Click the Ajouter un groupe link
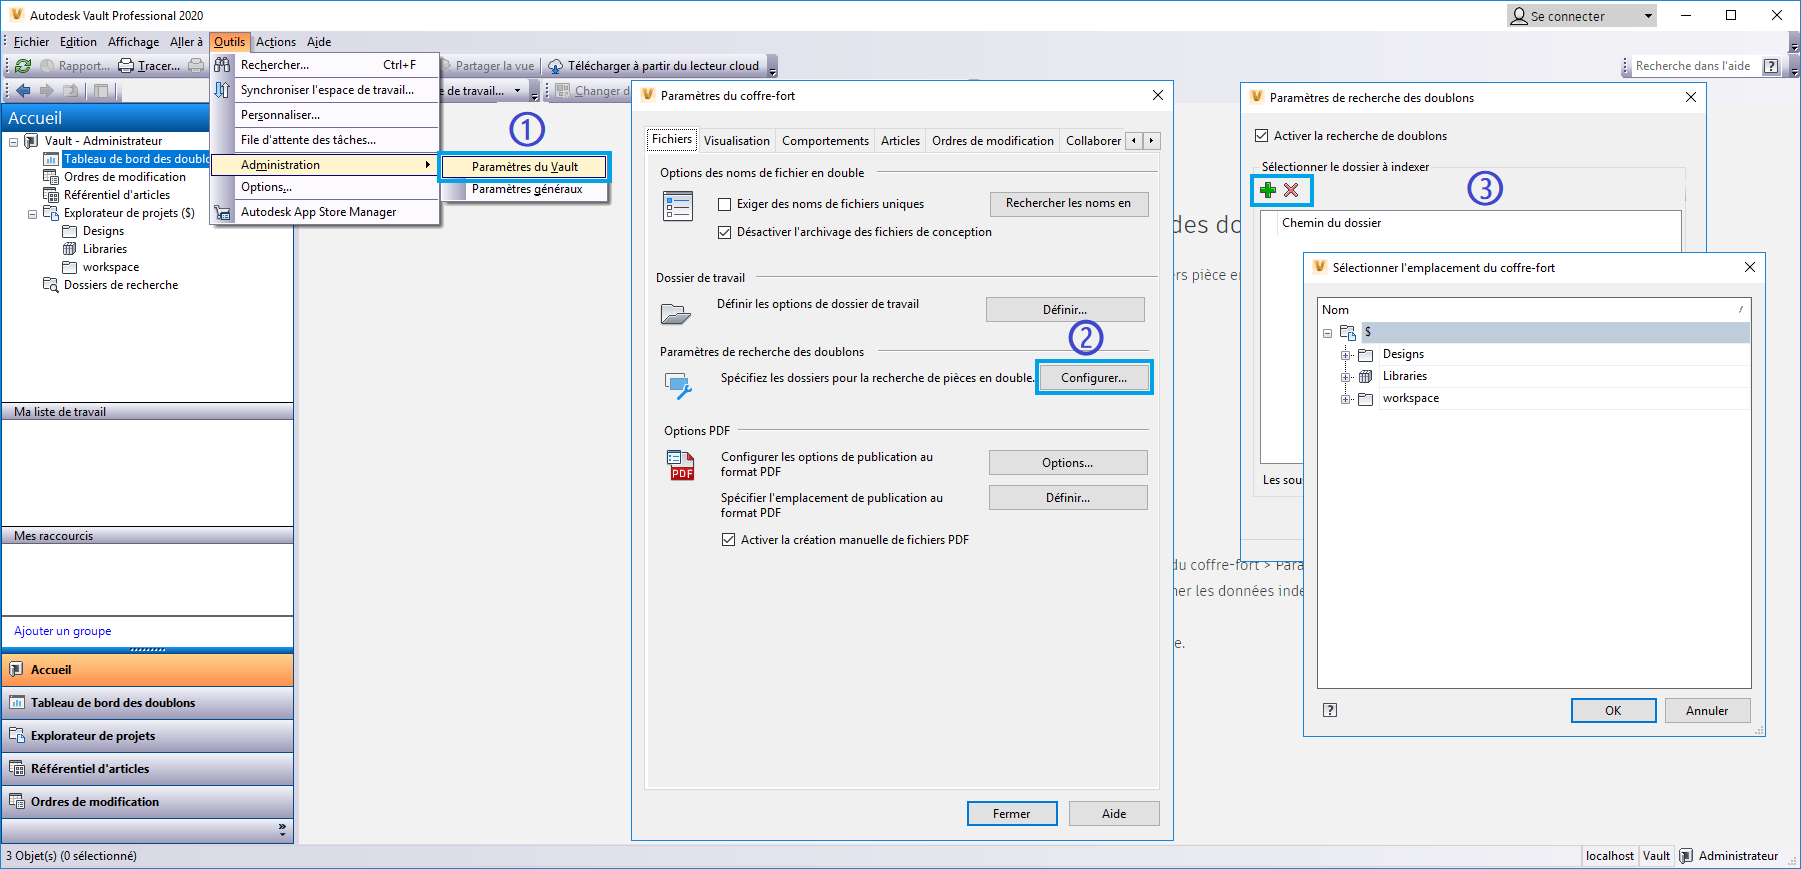 click(63, 631)
